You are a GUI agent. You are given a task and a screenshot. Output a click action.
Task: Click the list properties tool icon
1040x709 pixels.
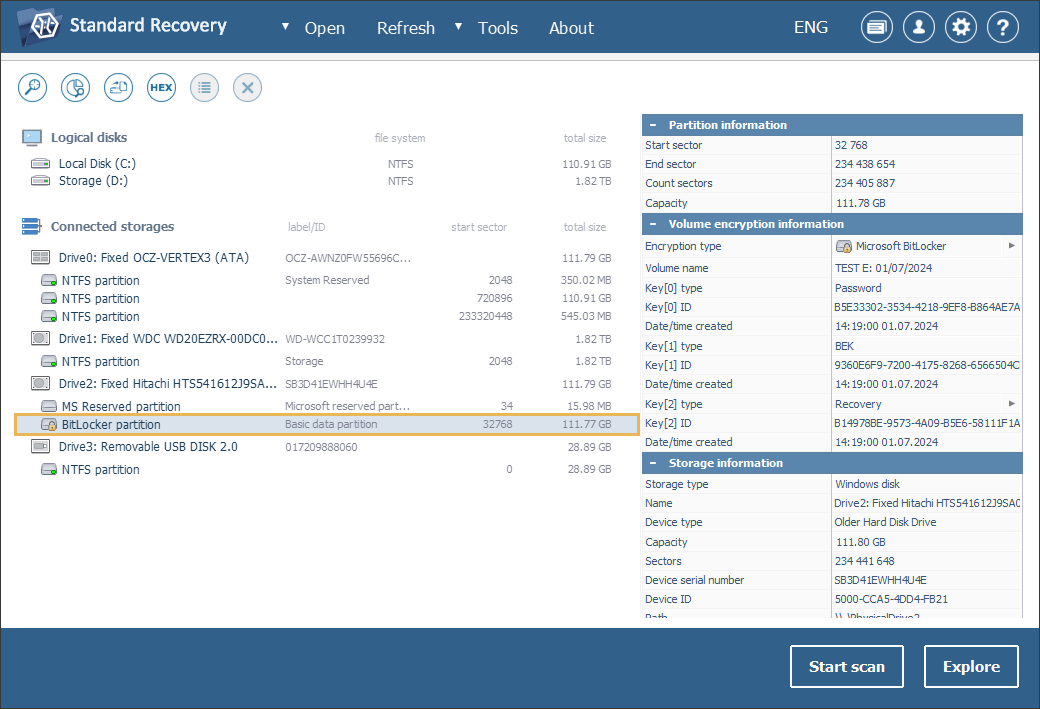204,88
